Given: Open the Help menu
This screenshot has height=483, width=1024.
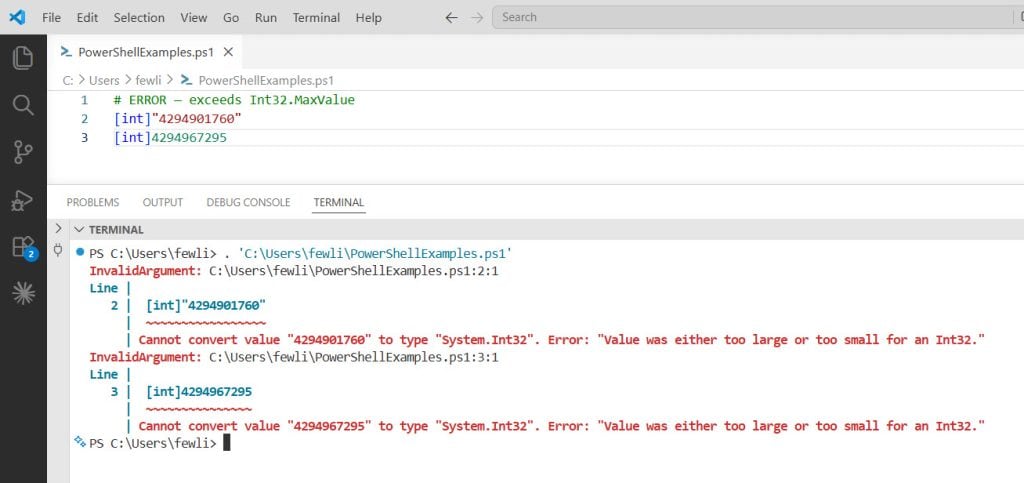Looking at the screenshot, I should tap(368, 18).
